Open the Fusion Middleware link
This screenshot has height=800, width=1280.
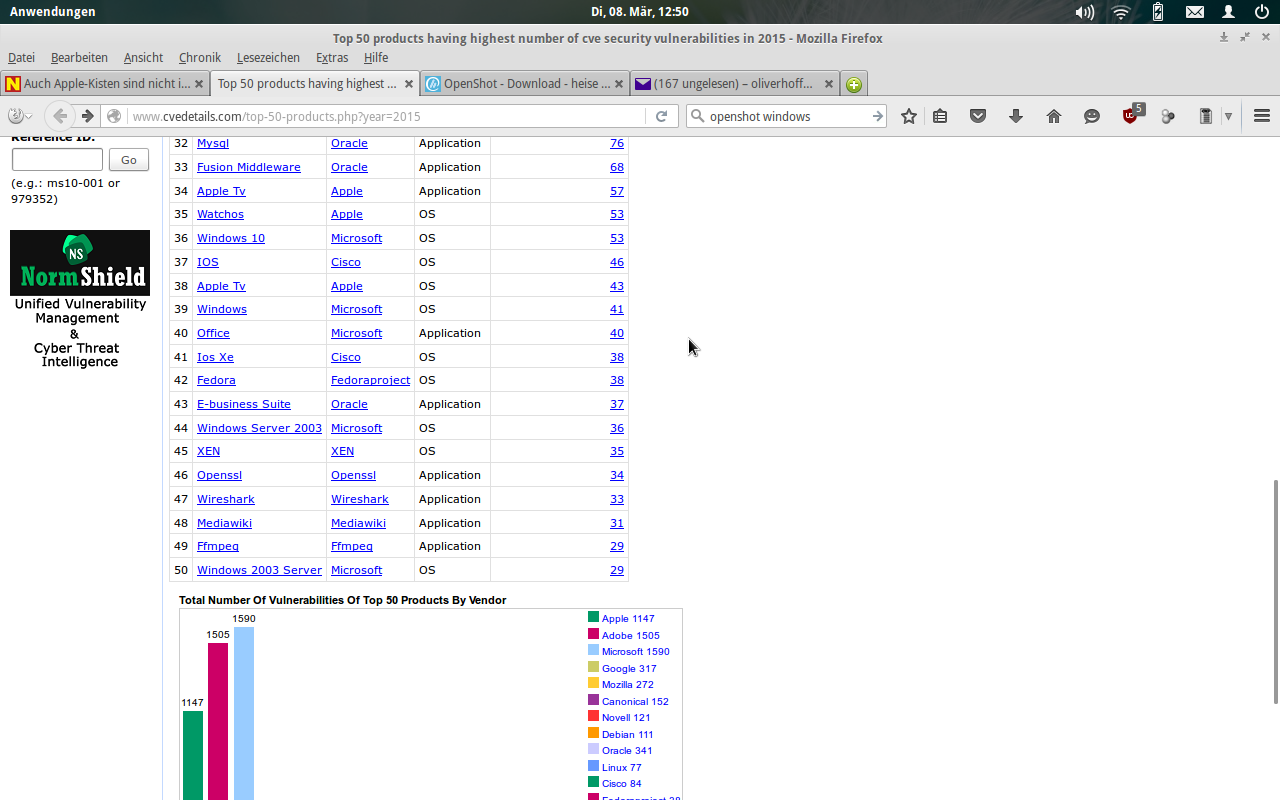pyautogui.click(x=249, y=167)
